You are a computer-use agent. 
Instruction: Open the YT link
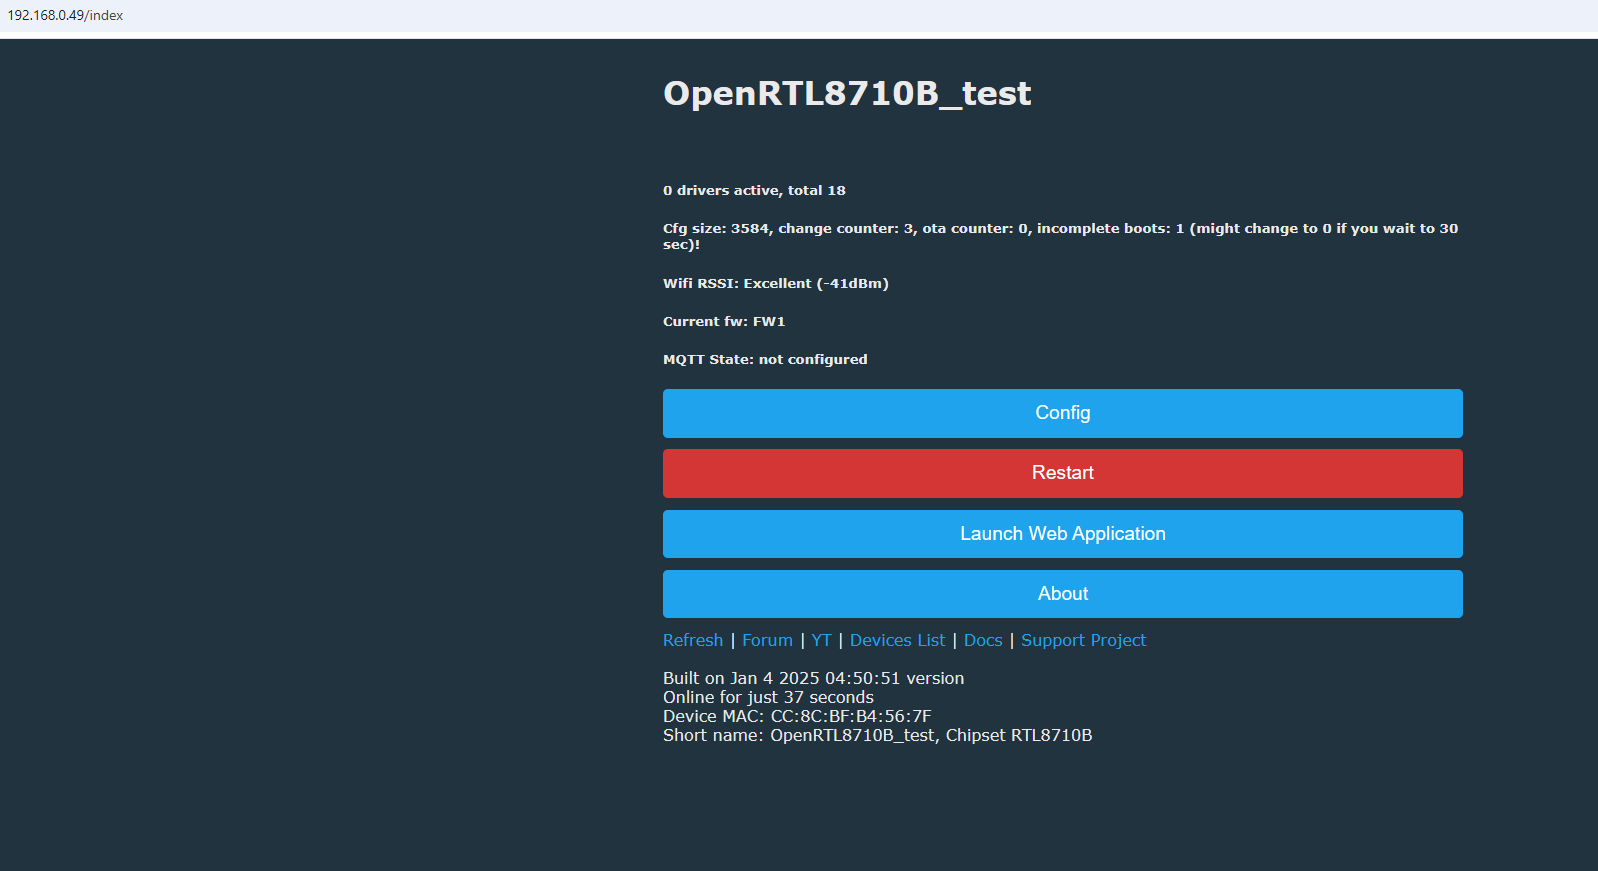tap(821, 640)
